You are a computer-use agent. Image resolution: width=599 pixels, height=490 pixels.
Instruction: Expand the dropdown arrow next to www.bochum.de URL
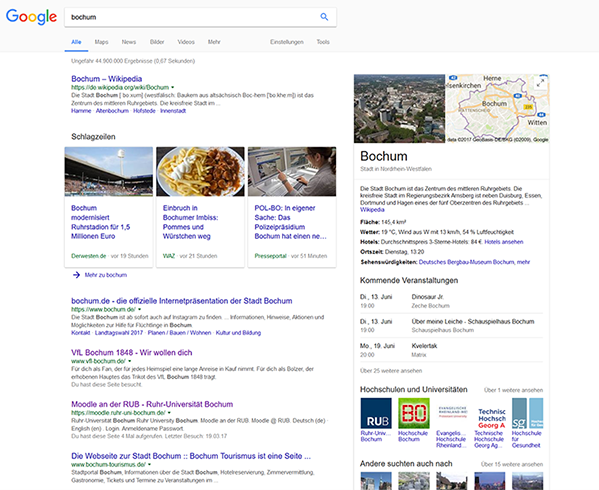(139, 309)
